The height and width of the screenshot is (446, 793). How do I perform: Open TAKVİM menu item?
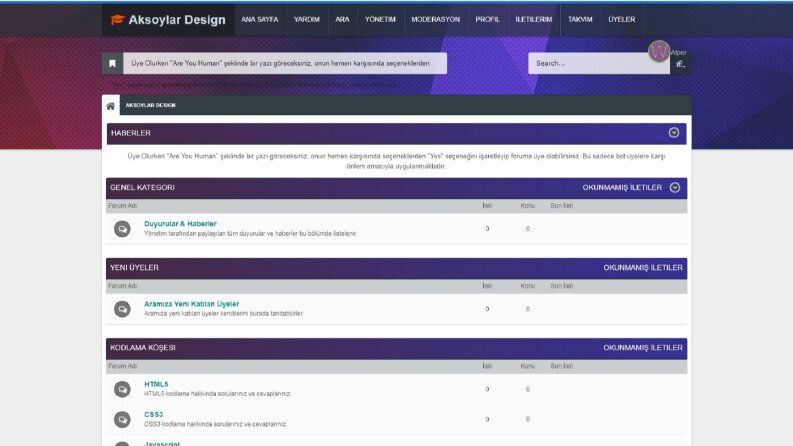(580, 19)
